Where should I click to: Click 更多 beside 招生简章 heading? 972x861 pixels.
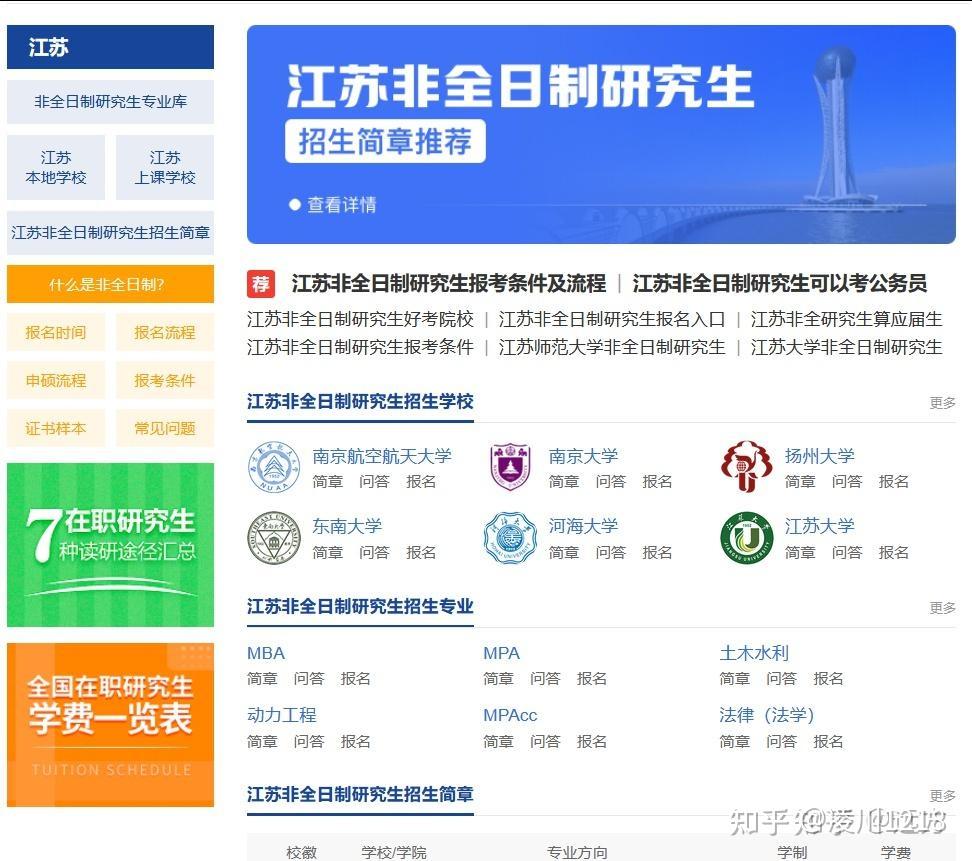[942, 796]
